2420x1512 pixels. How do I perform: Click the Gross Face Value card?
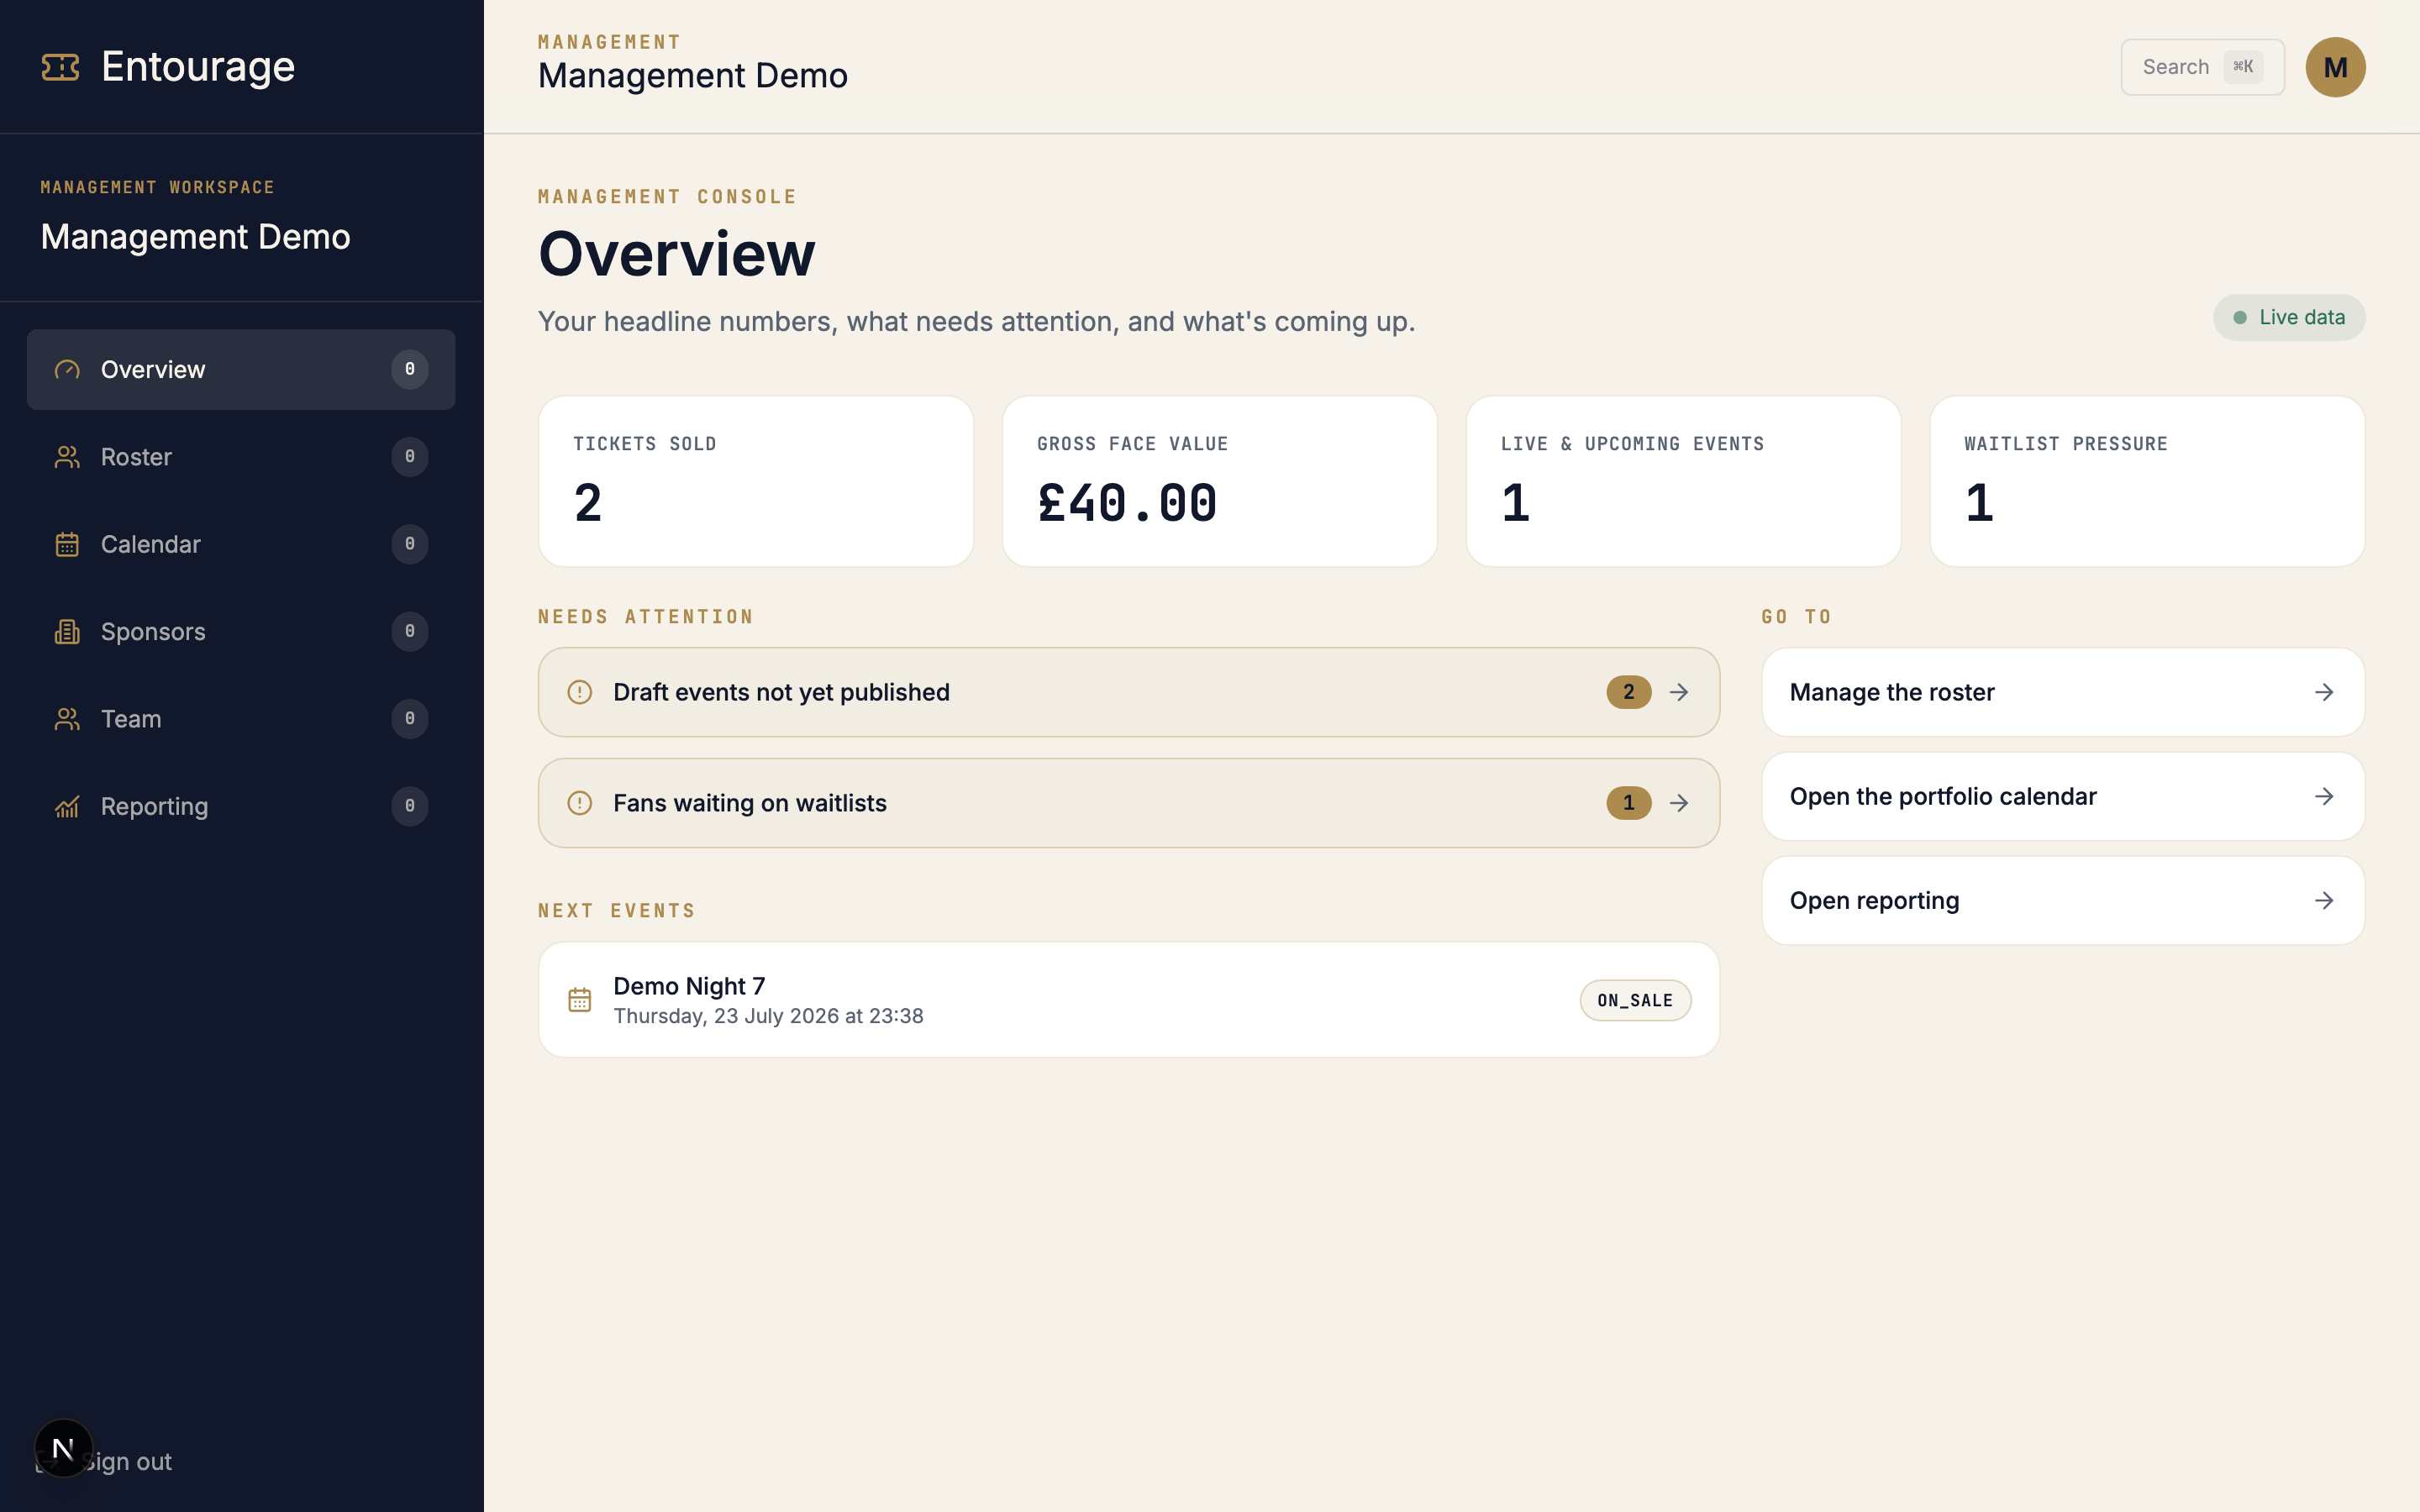click(1219, 481)
